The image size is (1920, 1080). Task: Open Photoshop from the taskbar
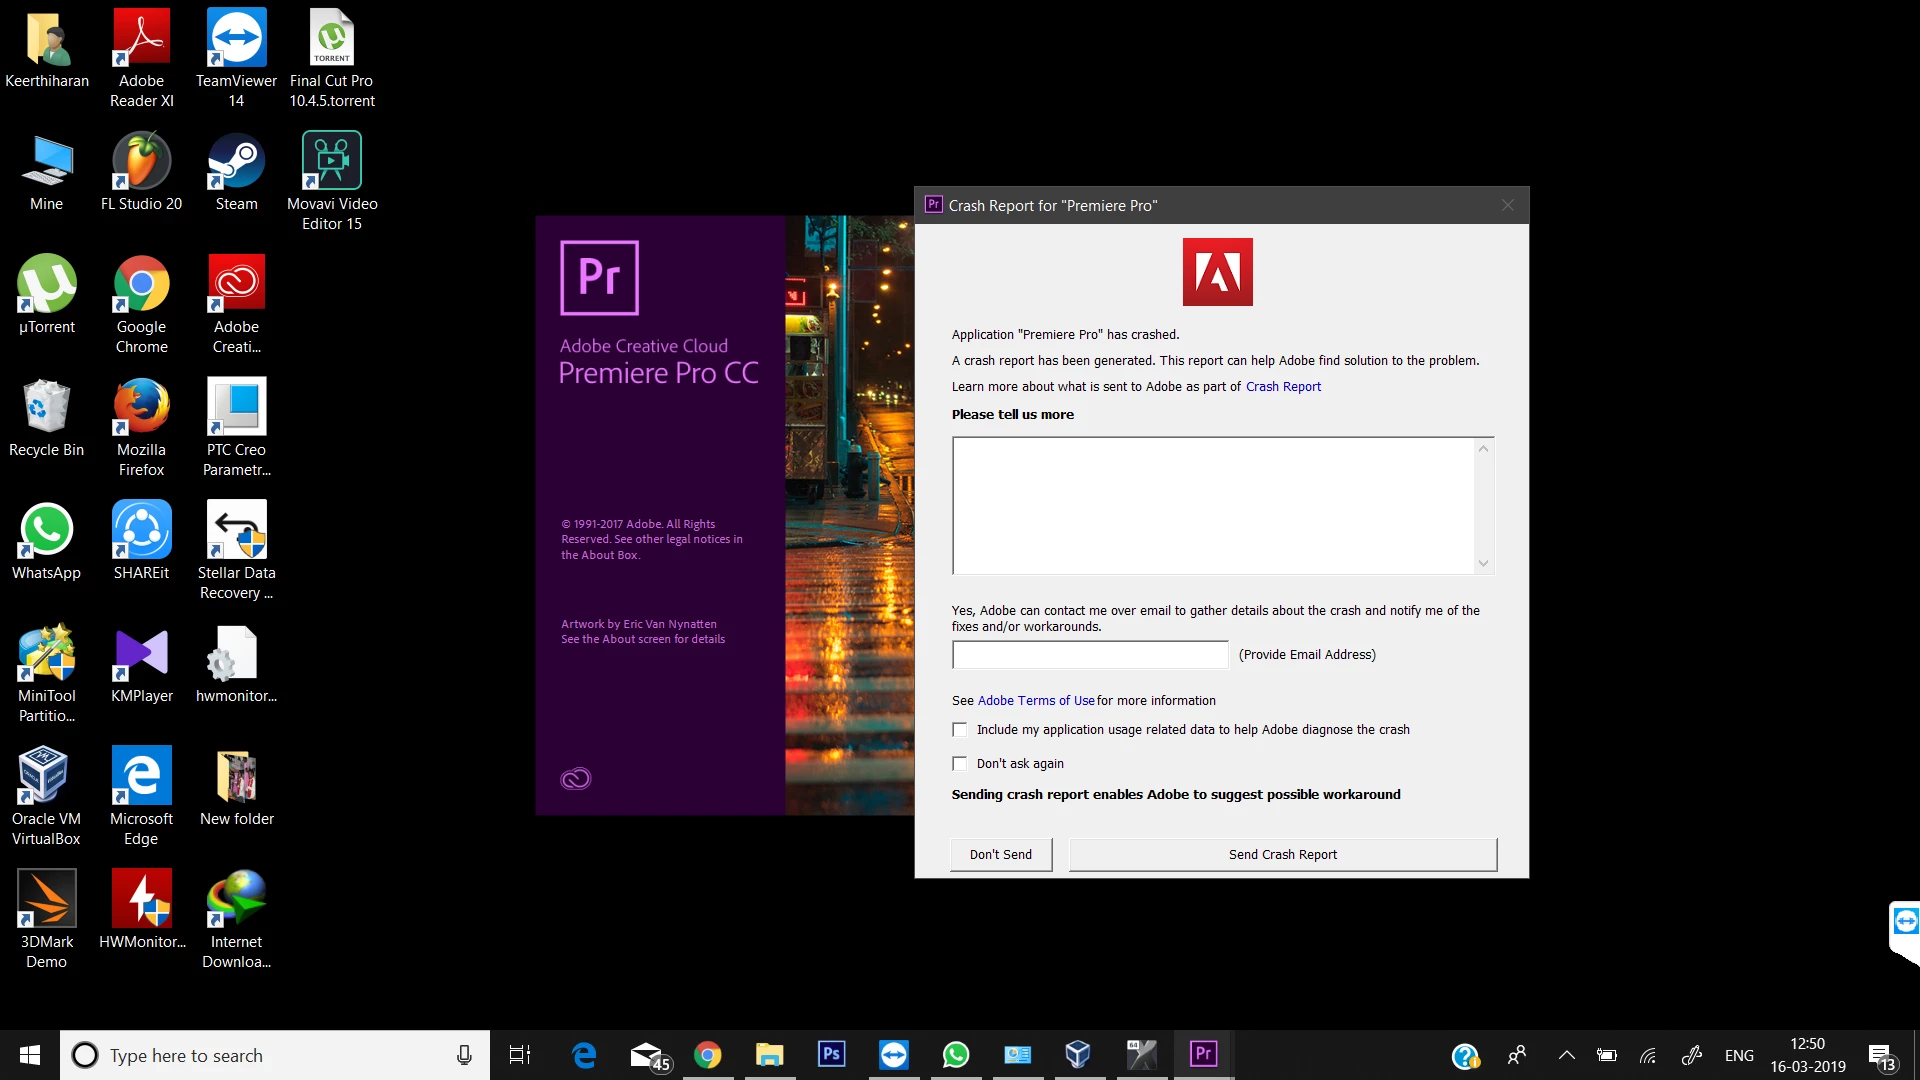[831, 1054]
